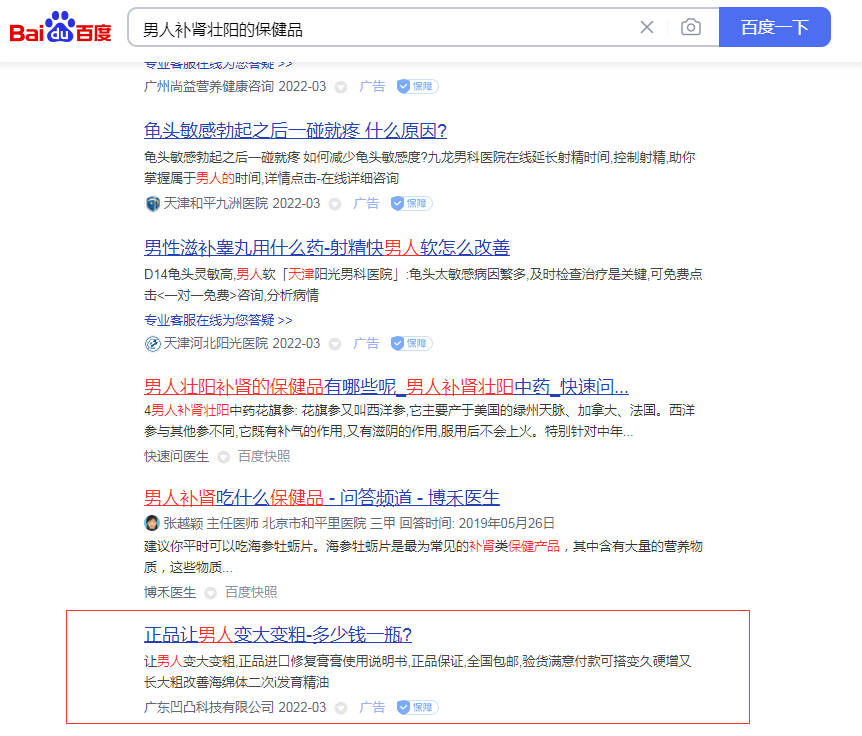Viewport: 862px width, 736px height.
Task: Click the Baidu logo
Action: (61, 28)
